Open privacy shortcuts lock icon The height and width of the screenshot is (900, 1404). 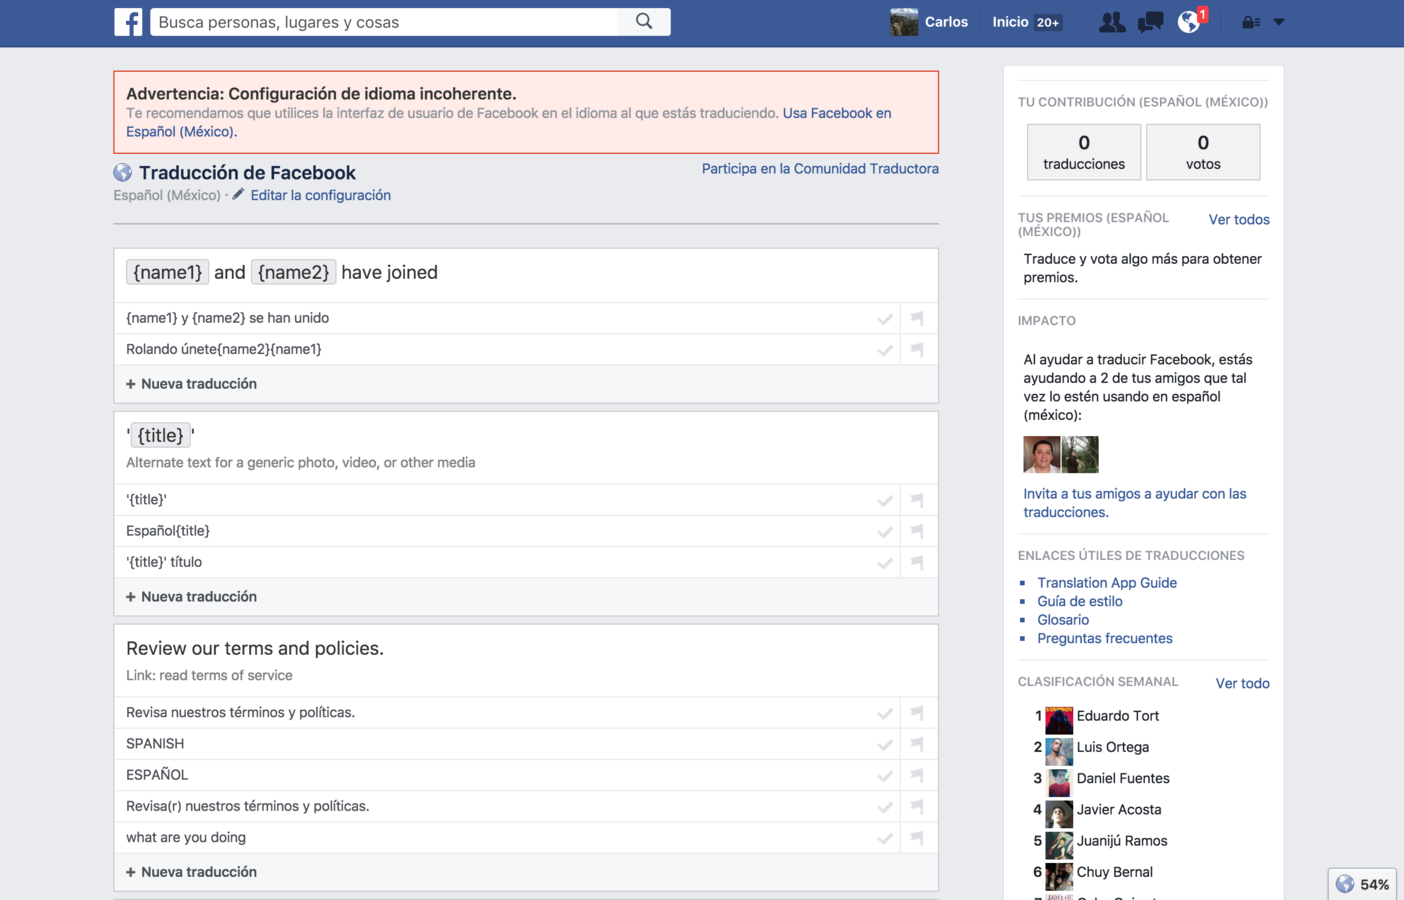[1250, 22]
